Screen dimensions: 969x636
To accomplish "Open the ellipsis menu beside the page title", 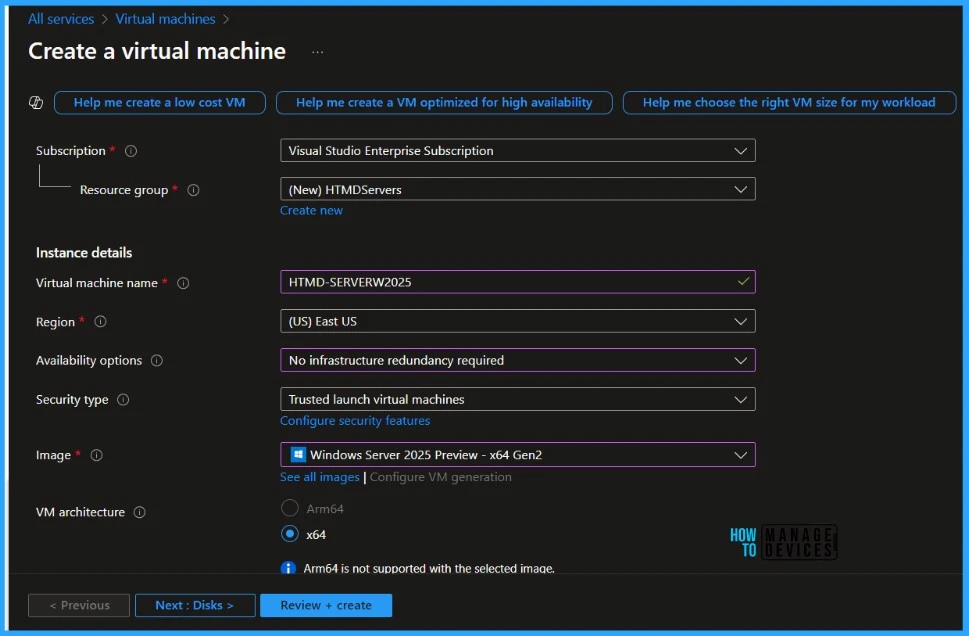I will [x=318, y=52].
